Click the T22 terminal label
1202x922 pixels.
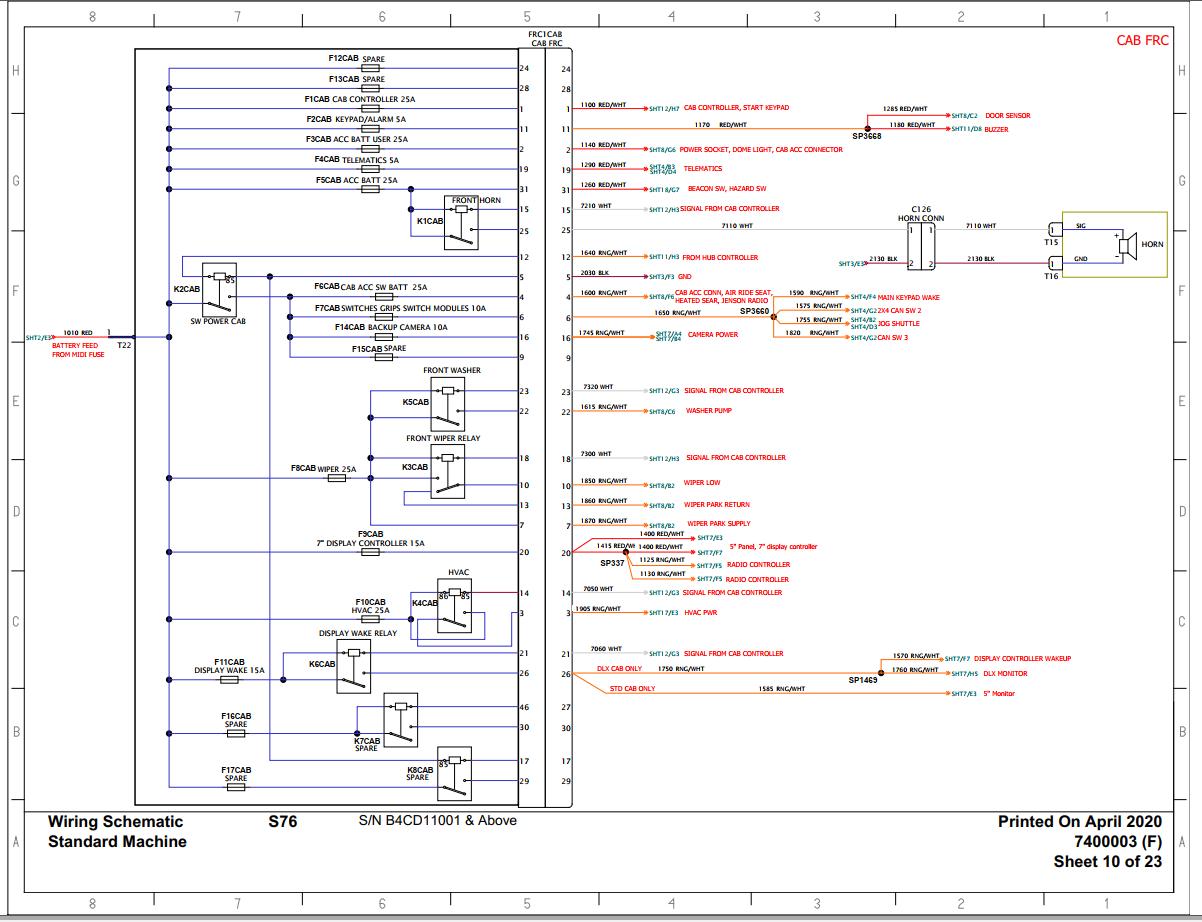[124, 346]
